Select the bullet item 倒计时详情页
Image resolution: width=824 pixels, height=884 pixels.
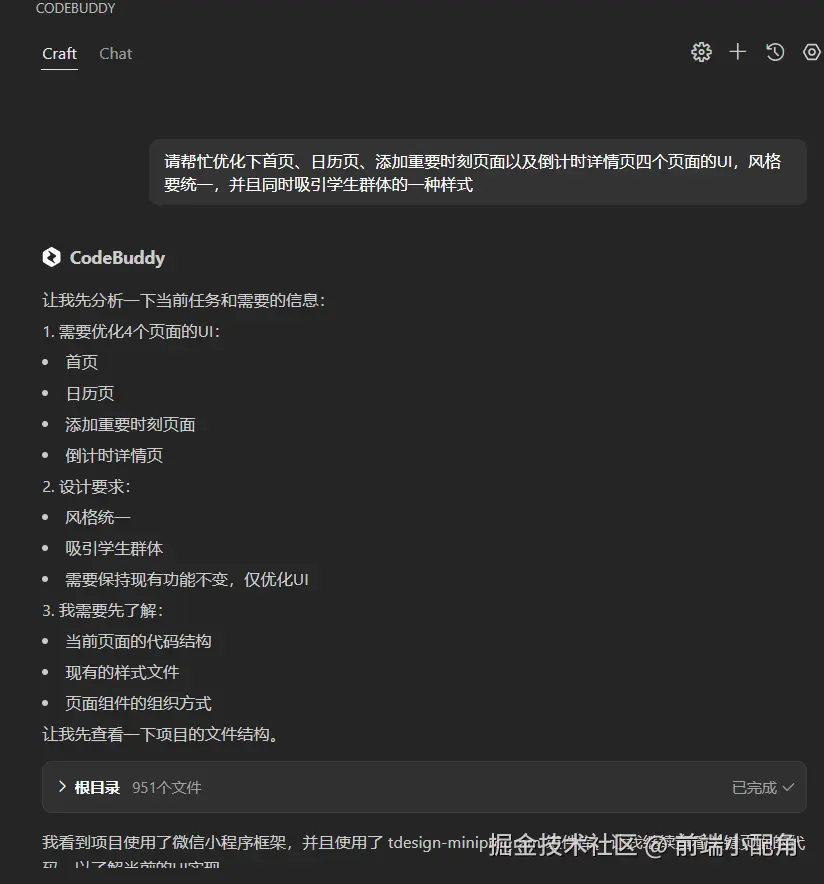(x=114, y=455)
